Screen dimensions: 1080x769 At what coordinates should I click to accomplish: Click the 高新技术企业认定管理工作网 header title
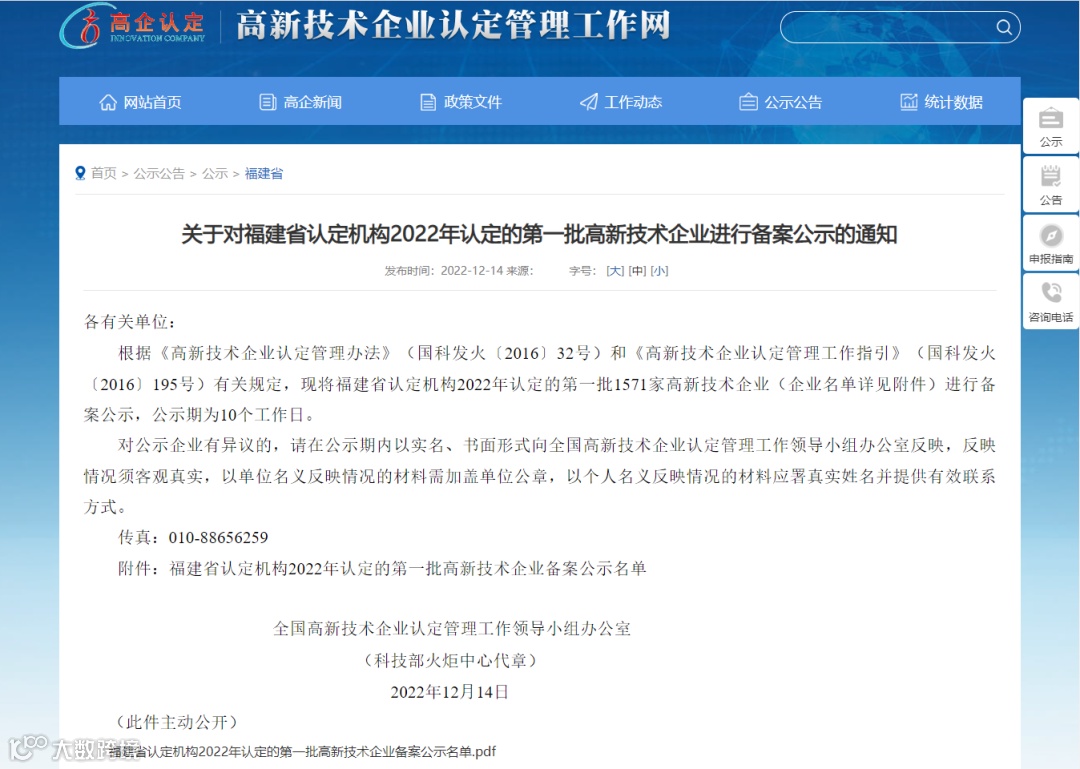point(453,25)
